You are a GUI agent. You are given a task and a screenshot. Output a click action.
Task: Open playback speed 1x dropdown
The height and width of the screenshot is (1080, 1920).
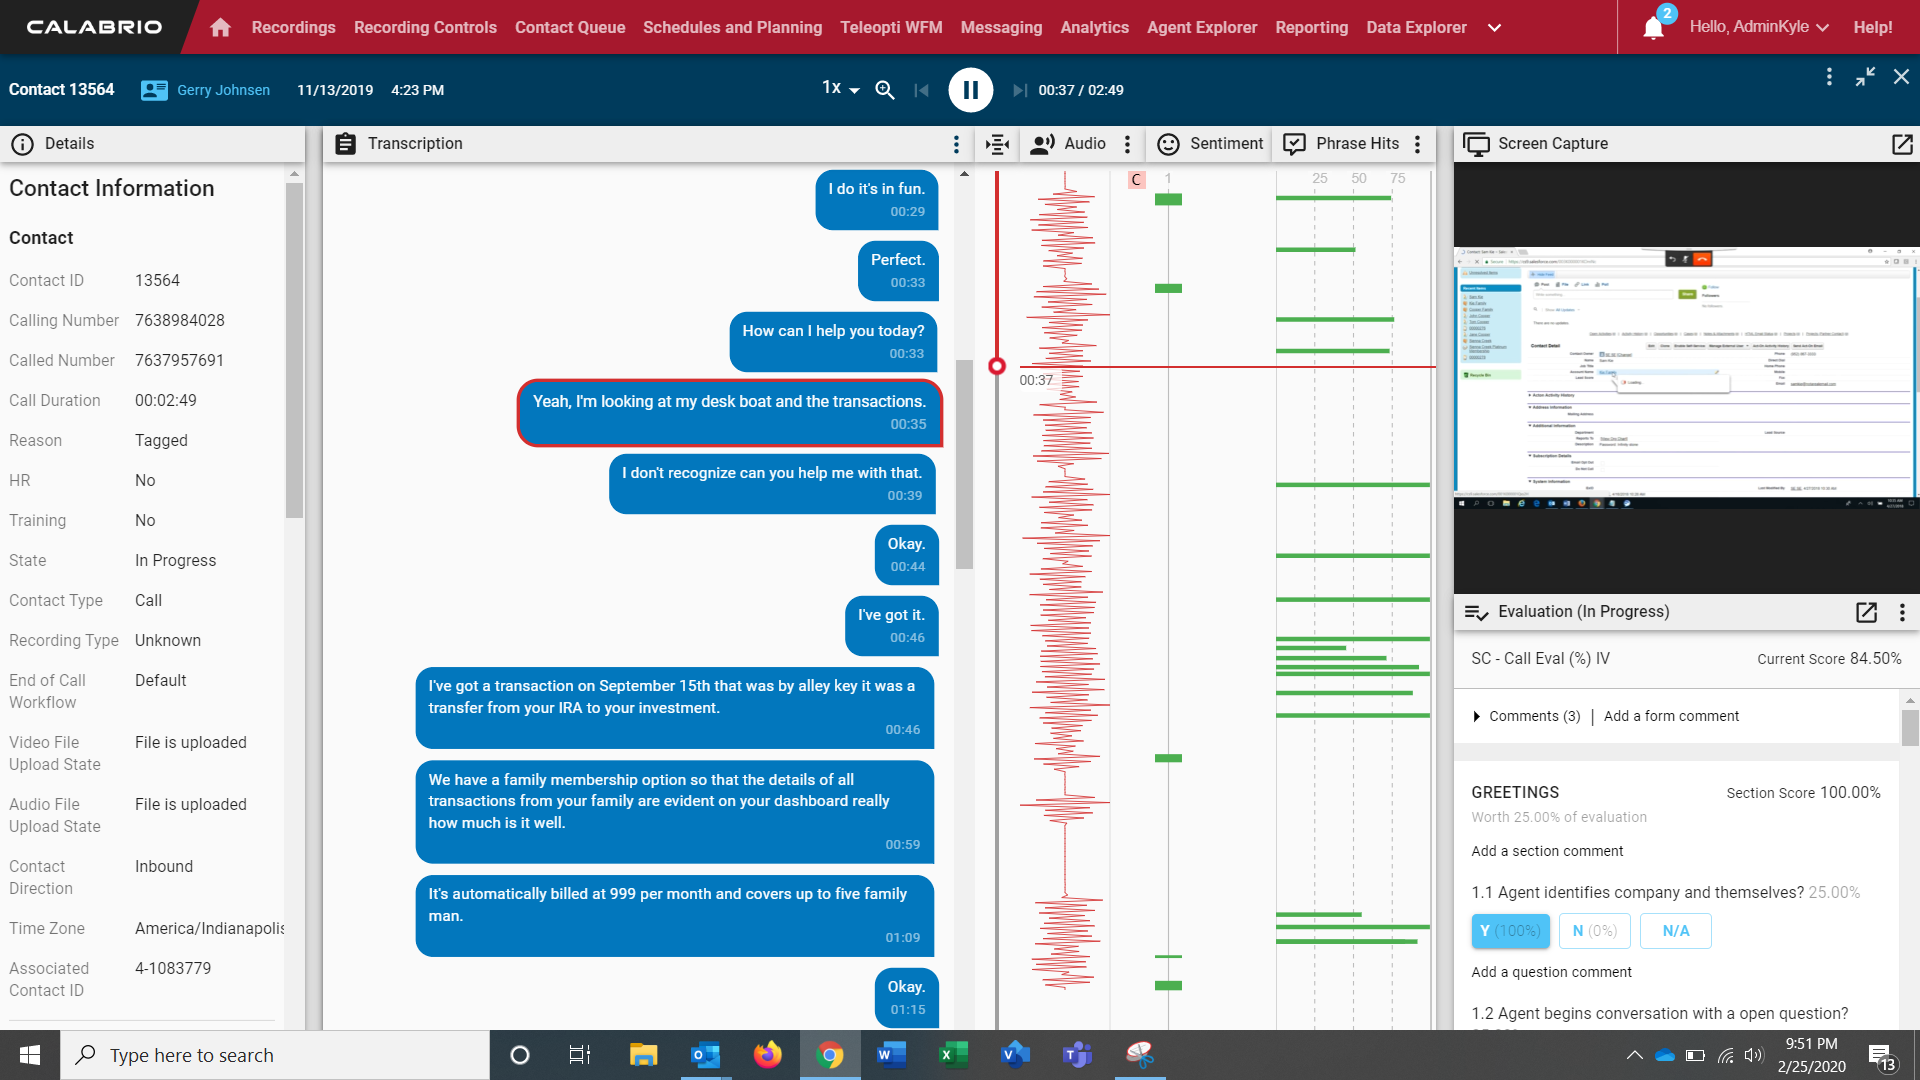pyautogui.click(x=840, y=88)
